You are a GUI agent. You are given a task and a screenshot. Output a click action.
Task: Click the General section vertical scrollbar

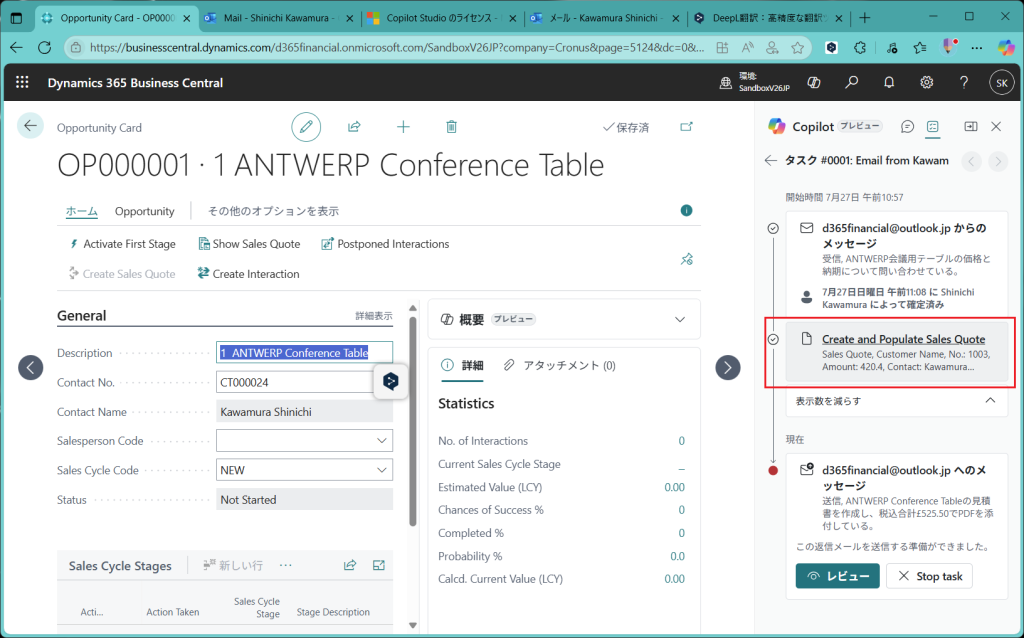pyautogui.click(x=413, y=421)
